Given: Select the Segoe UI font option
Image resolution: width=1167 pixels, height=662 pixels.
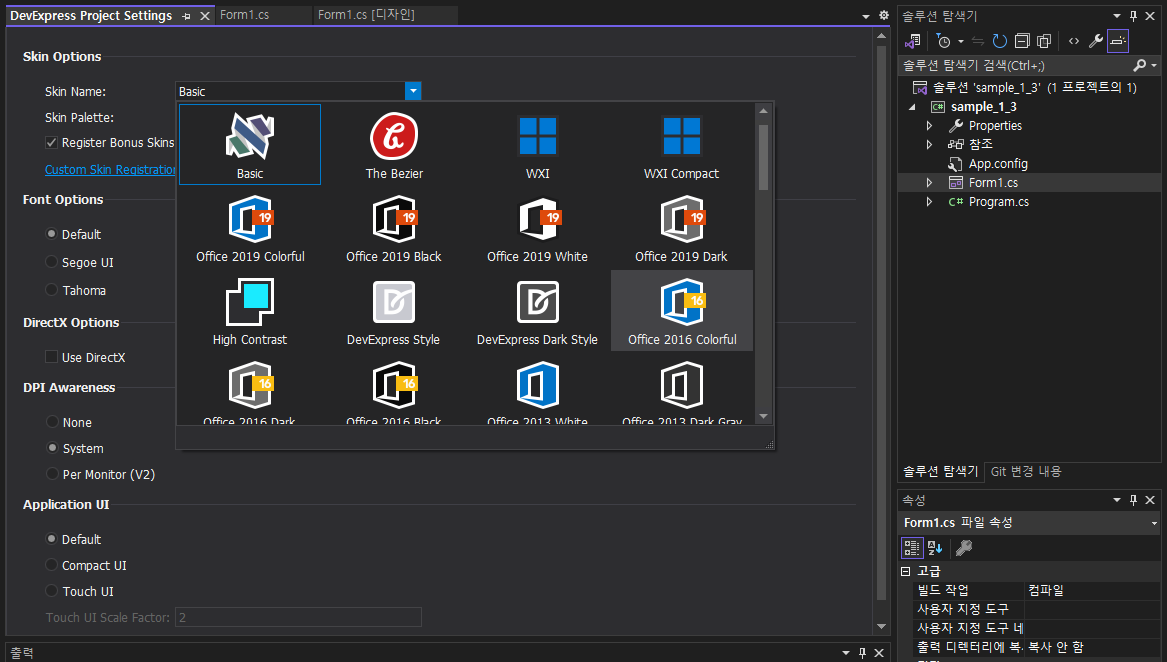Looking at the screenshot, I should [x=51, y=261].
